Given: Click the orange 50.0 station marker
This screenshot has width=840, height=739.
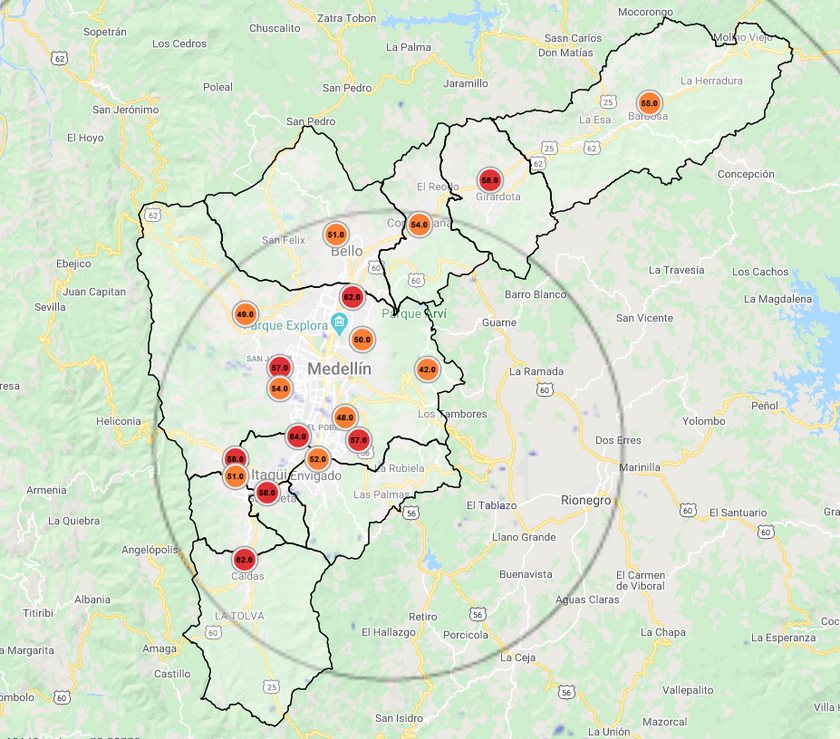Looking at the screenshot, I should click(362, 339).
